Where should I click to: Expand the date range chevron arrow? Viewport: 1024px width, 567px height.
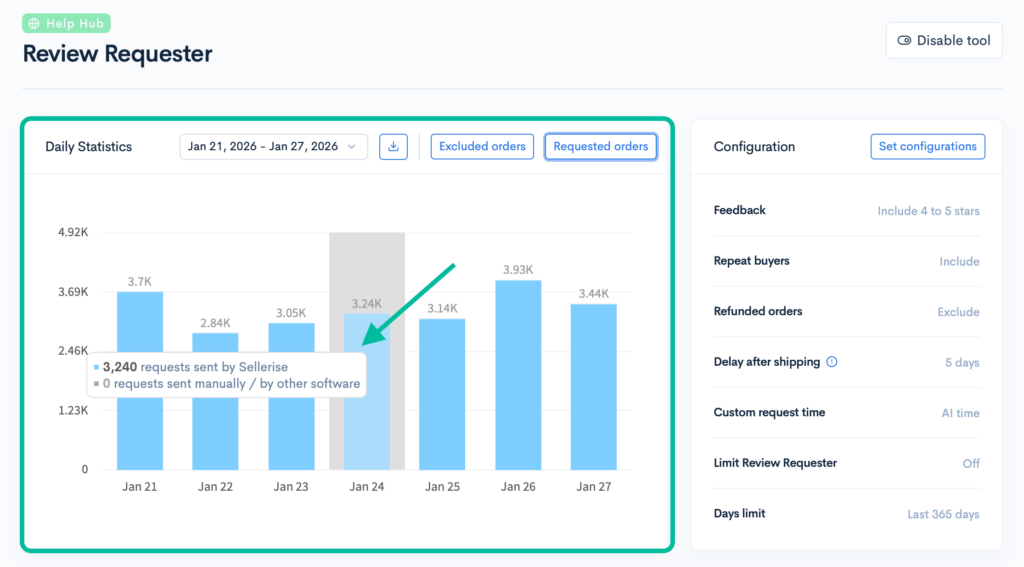tap(352, 147)
